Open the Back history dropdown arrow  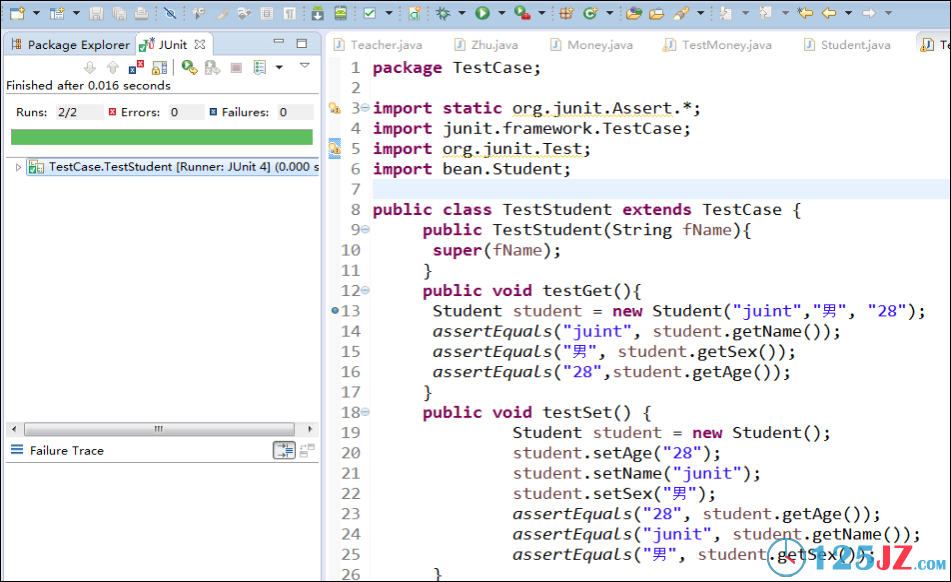(x=849, y=13)
